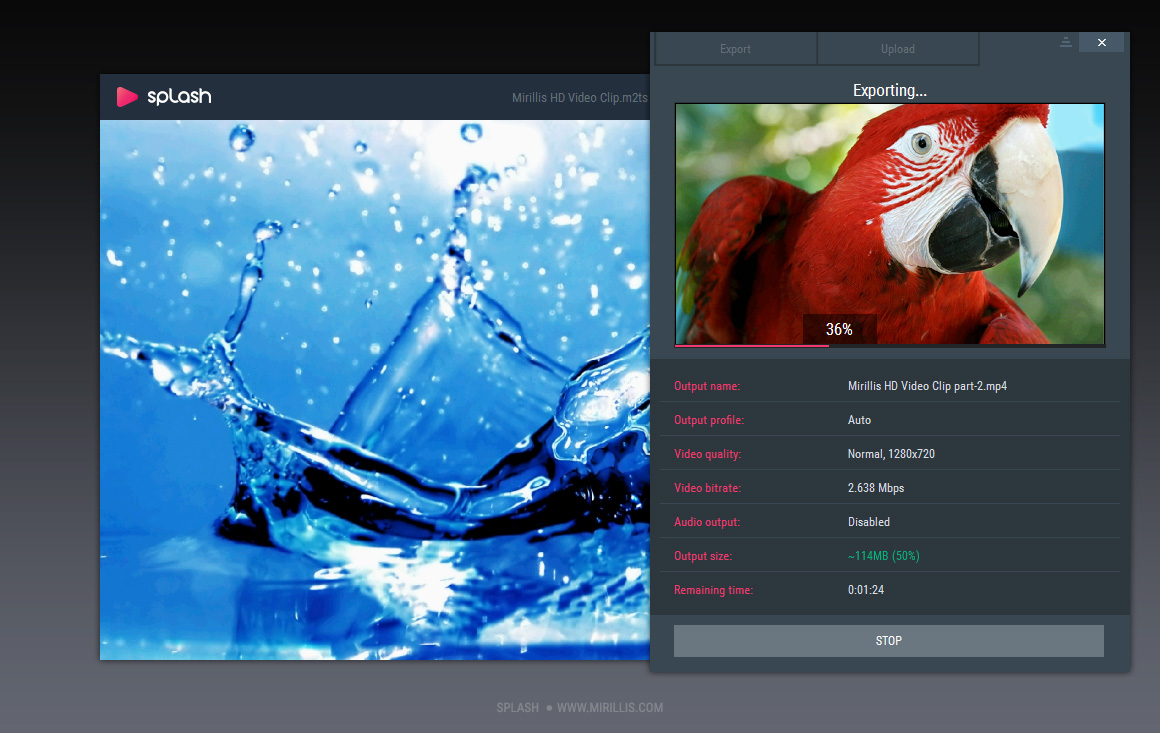The image size is (1160, 733).
Task: Click the Mirillis HD Video Clip.m2ts title
Action: tap(579, 98)
